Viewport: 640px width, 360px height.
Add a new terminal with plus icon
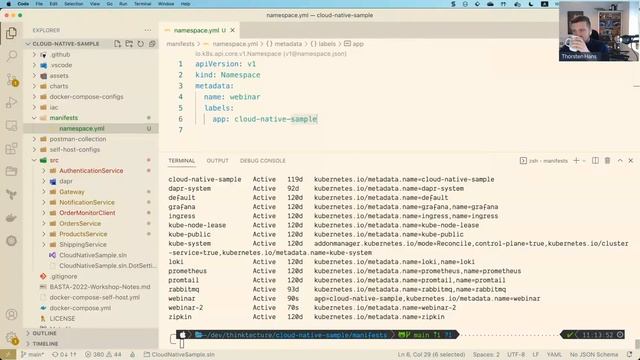(x=576, y=160)
